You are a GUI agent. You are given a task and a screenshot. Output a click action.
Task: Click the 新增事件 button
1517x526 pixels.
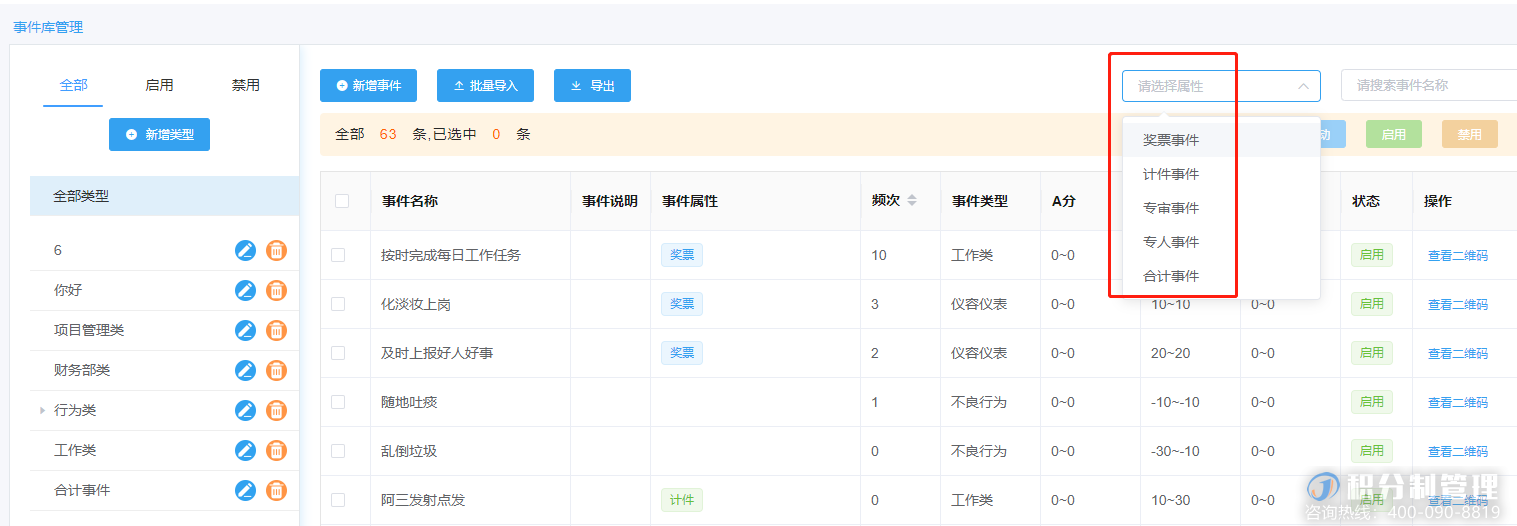click(368, 86)
